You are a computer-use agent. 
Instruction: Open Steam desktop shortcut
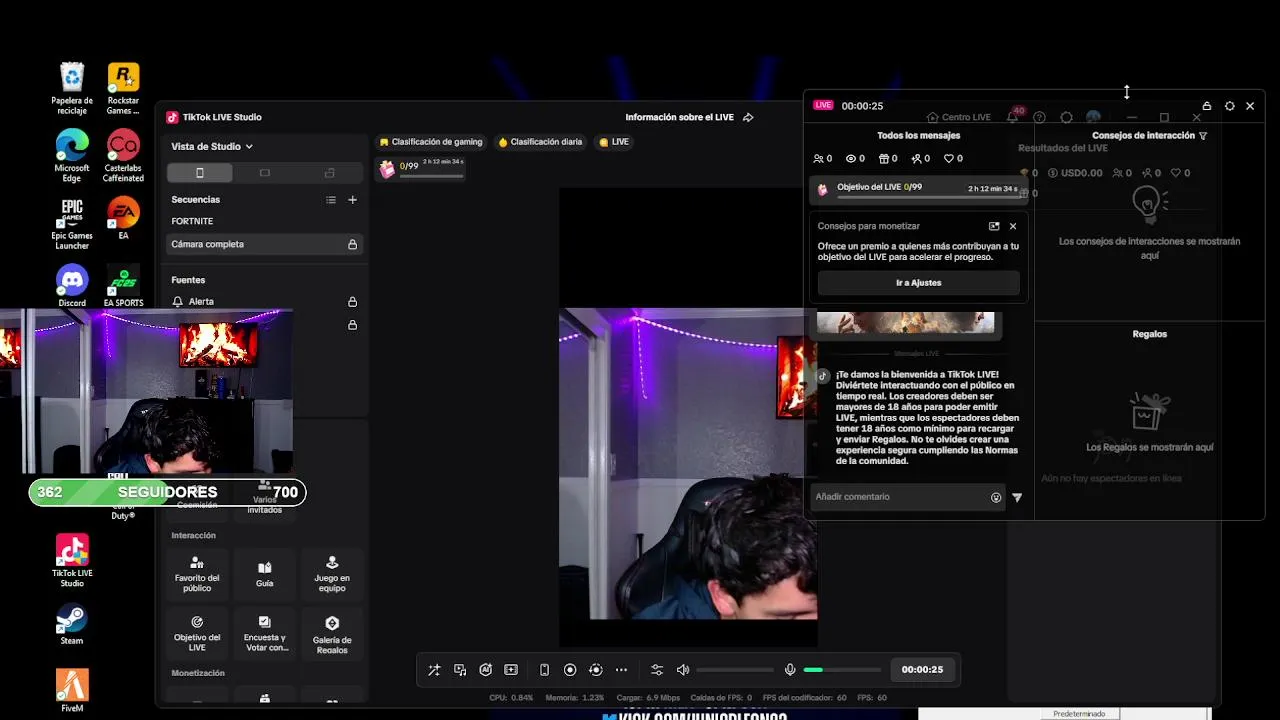coord(72,624)
